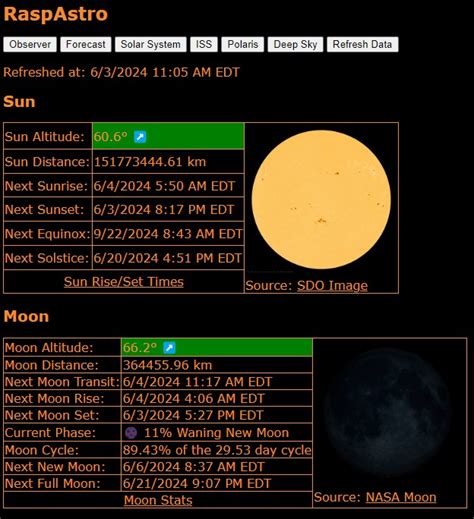Click the RaspAstro title heading
474x519 pixels.
click(x=56, y=14)
